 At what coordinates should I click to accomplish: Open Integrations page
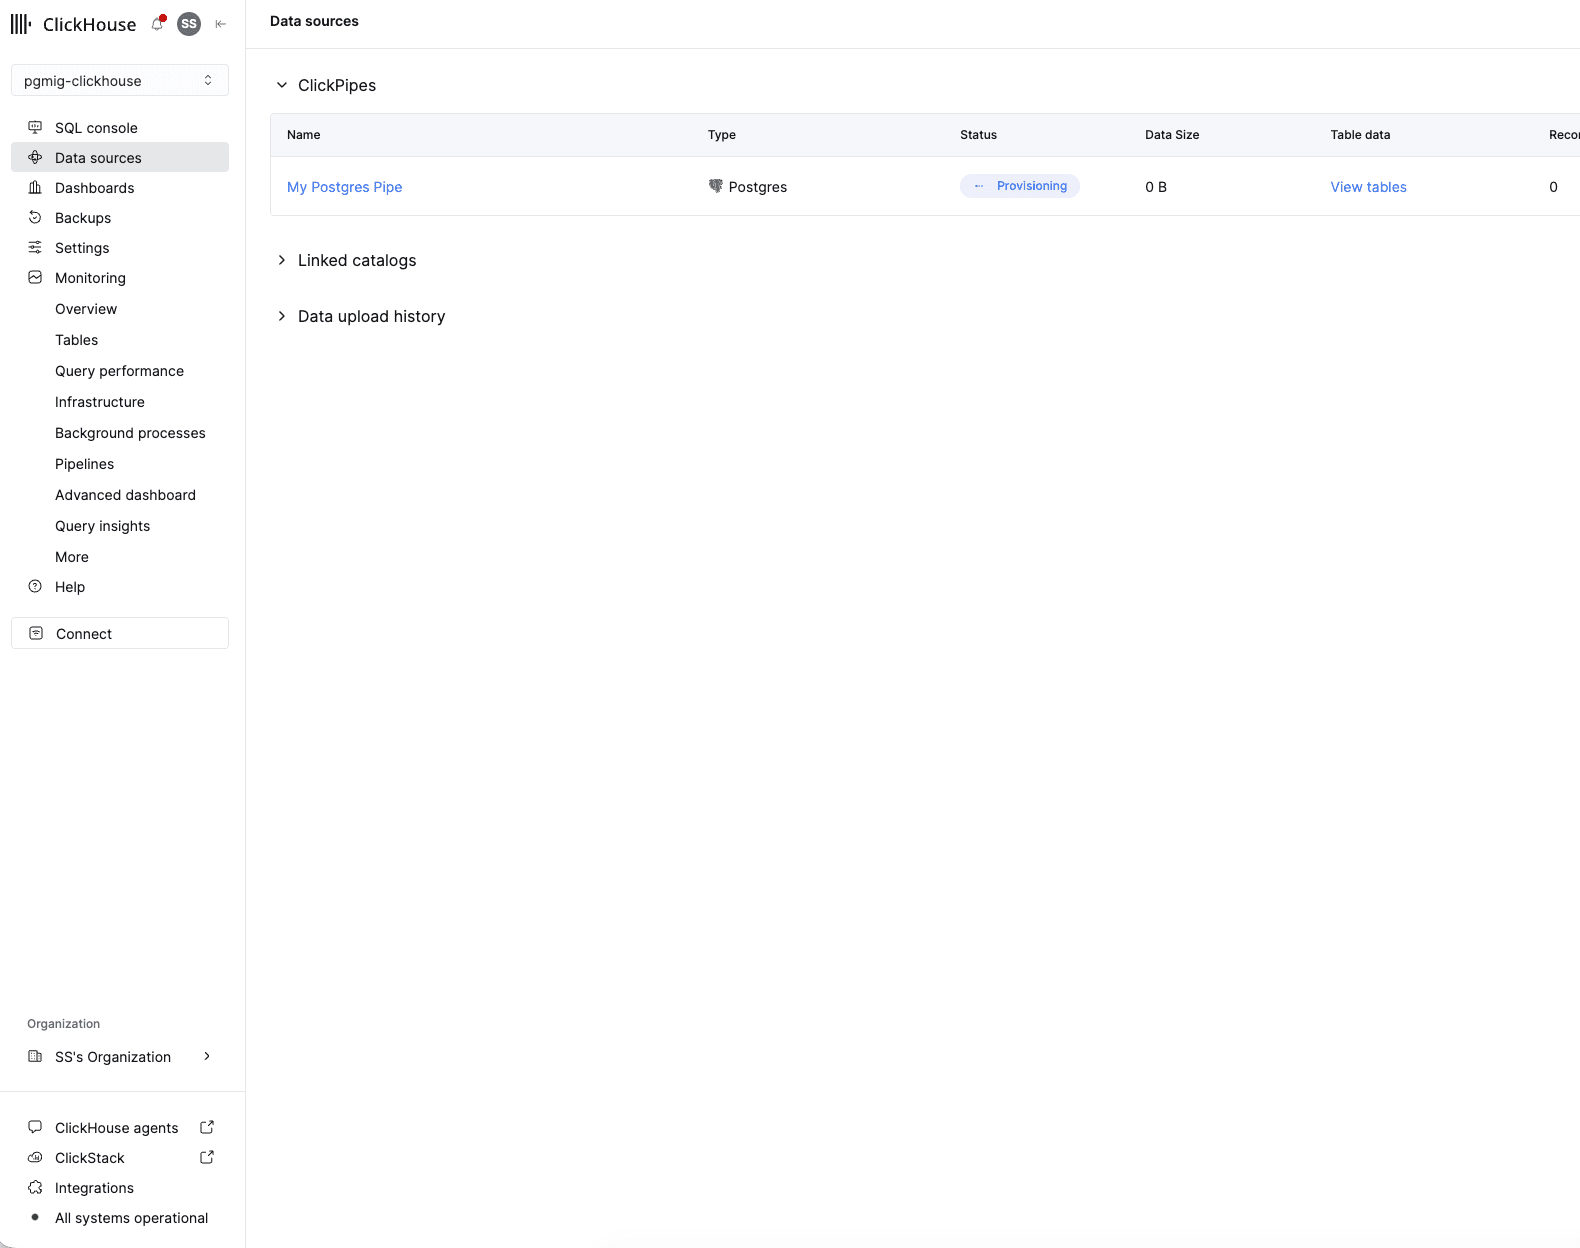click(120, 1187)
